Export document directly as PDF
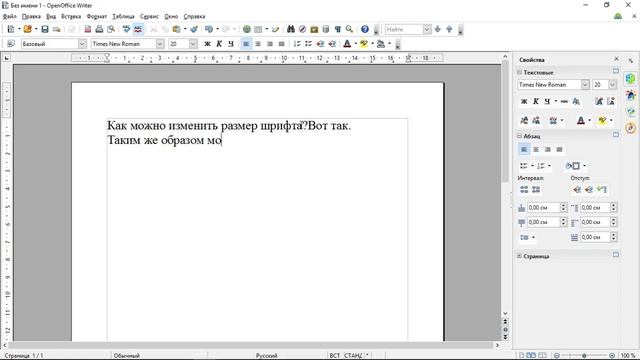 (87, 29)
